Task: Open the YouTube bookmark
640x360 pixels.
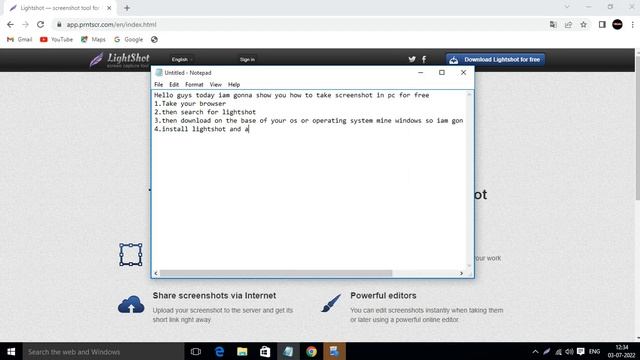Action: click(56, 40)
